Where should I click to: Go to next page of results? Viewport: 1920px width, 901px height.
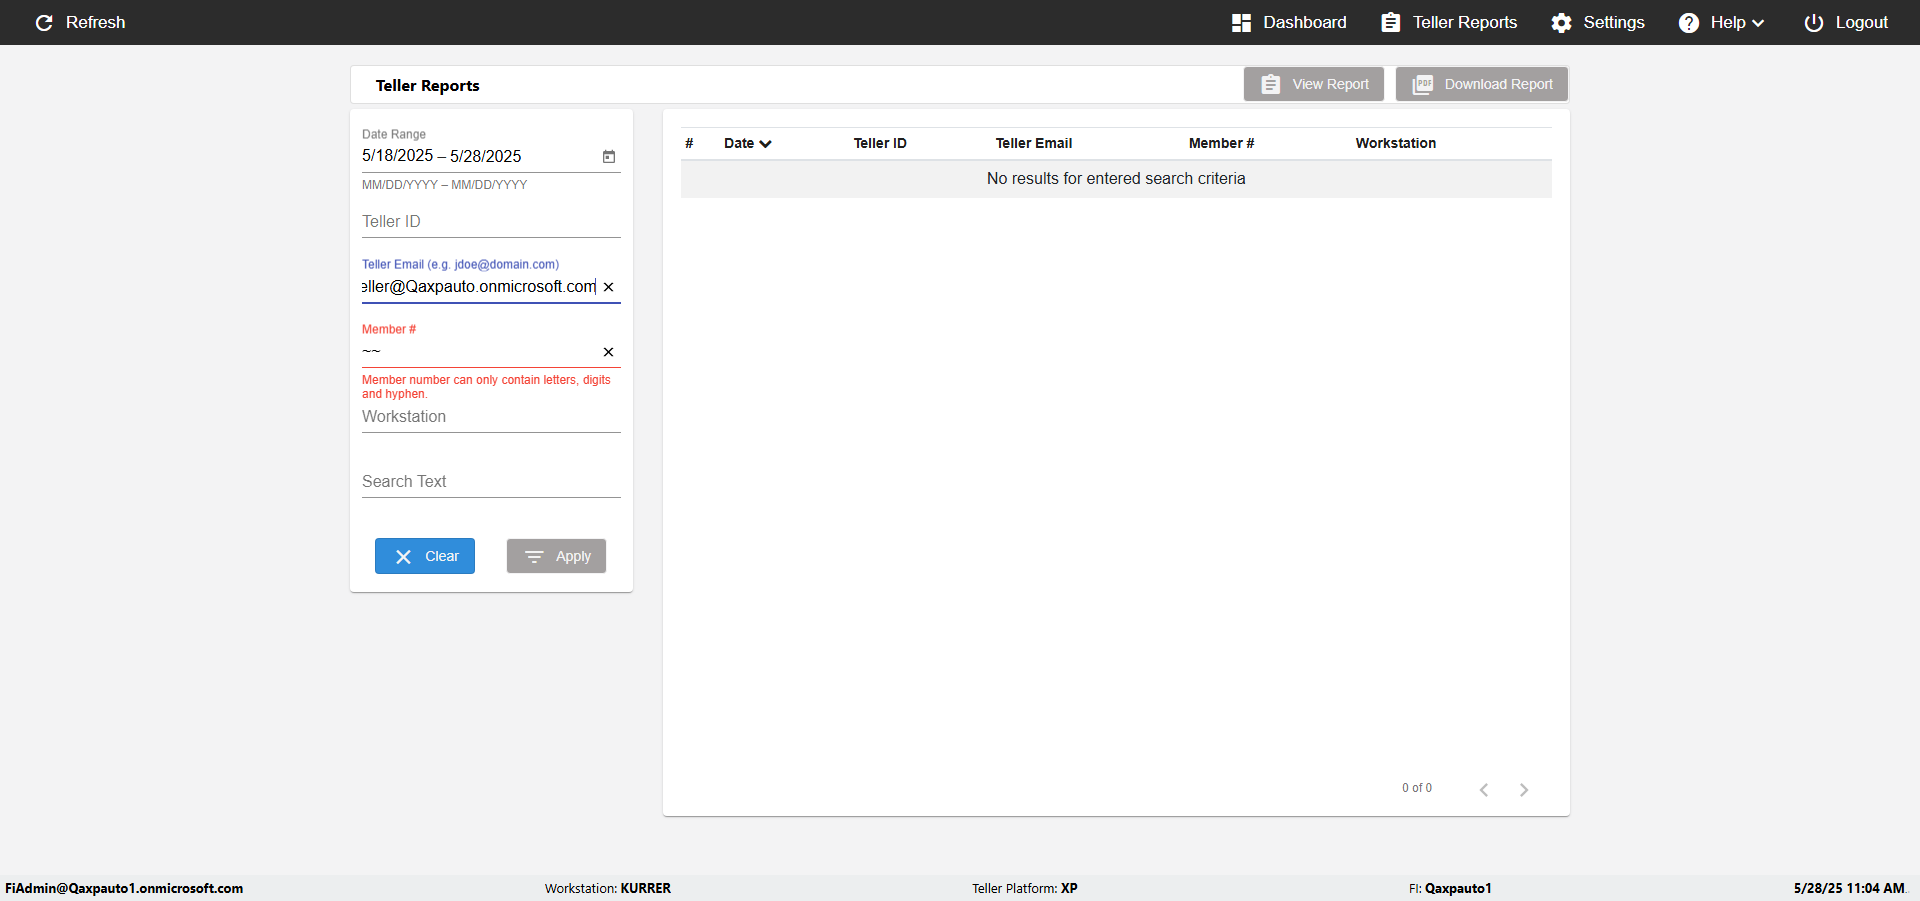1524,790
